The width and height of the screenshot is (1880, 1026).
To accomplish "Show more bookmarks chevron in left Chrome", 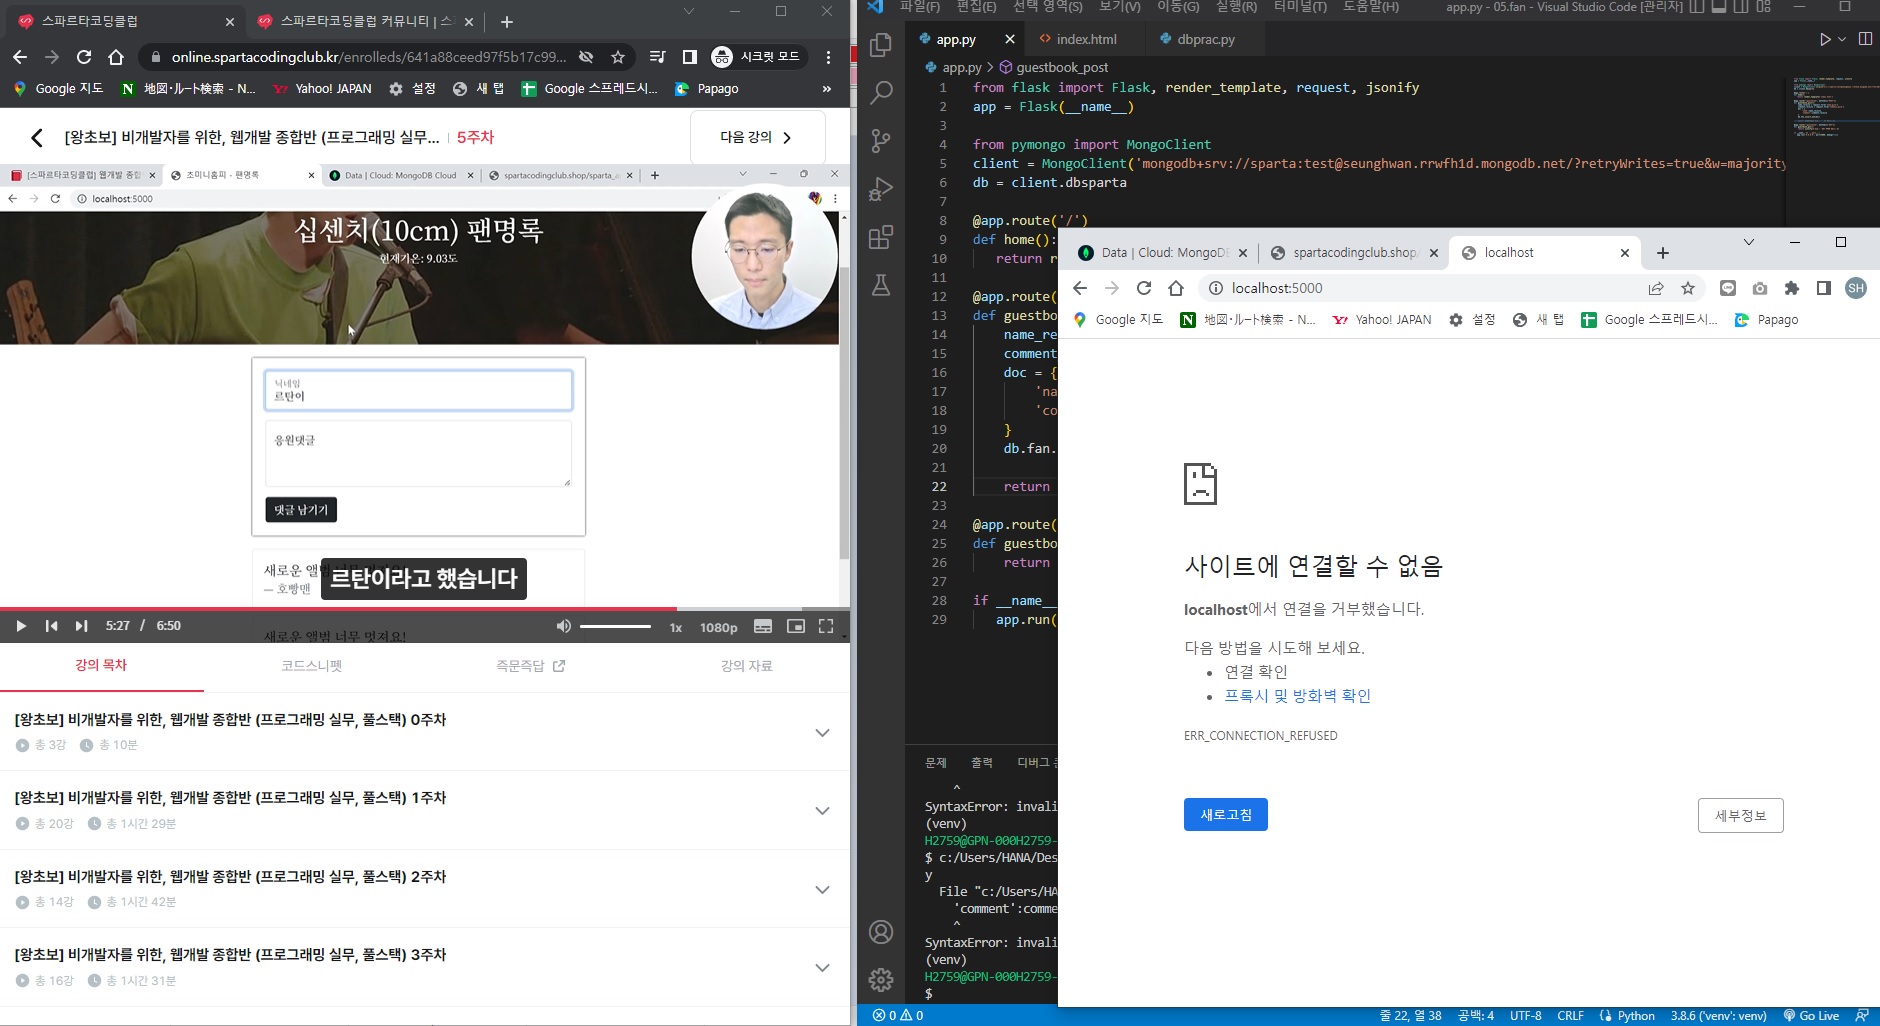I will [826, 88].
